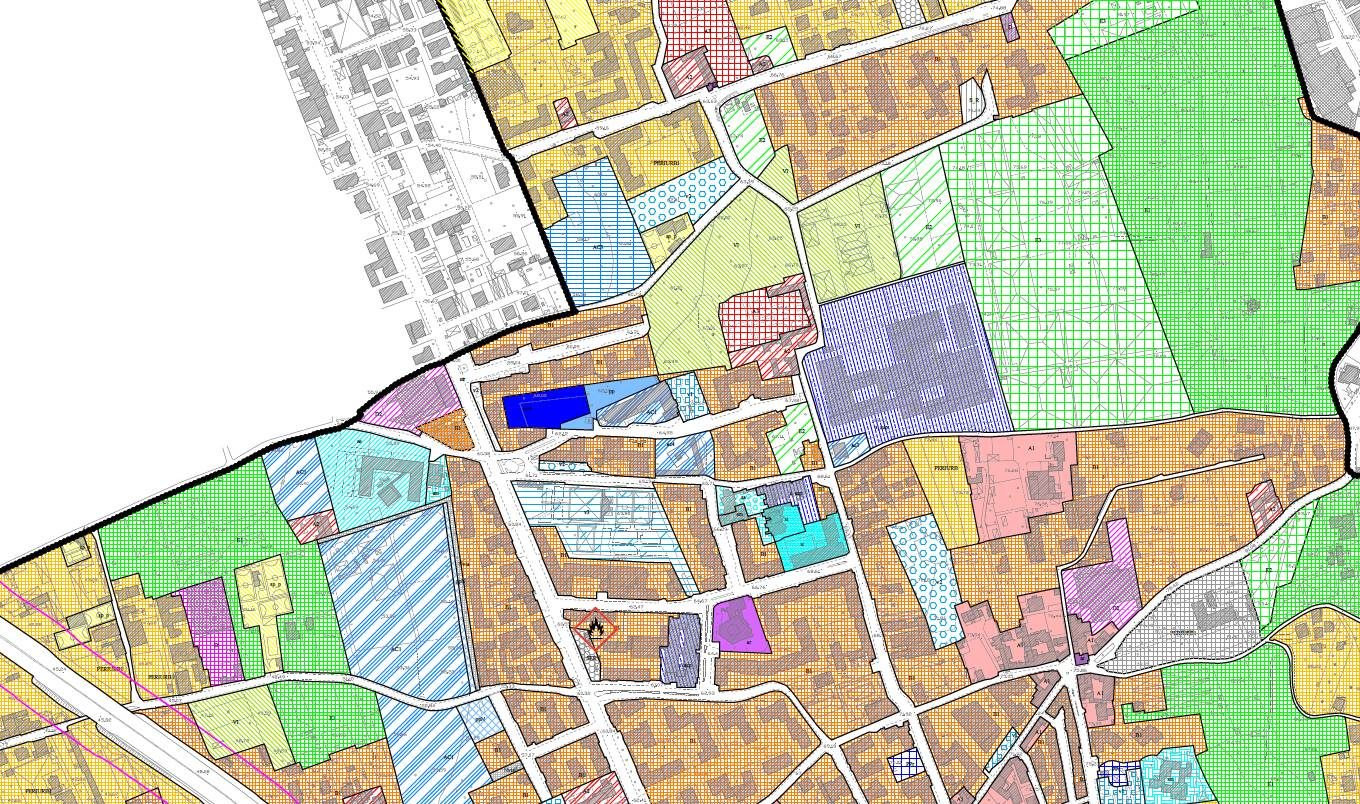
Task: Select the solid dark blue parcel
Action: point(545,408)
